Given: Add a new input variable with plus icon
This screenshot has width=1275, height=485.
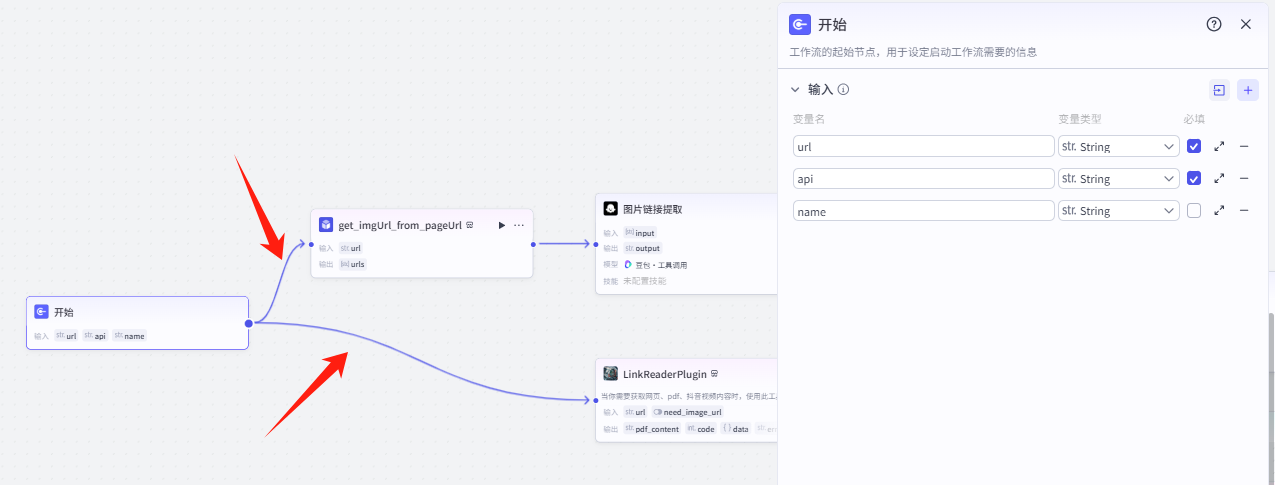Looking at the screenshot, I should [x=1247, y=90].
